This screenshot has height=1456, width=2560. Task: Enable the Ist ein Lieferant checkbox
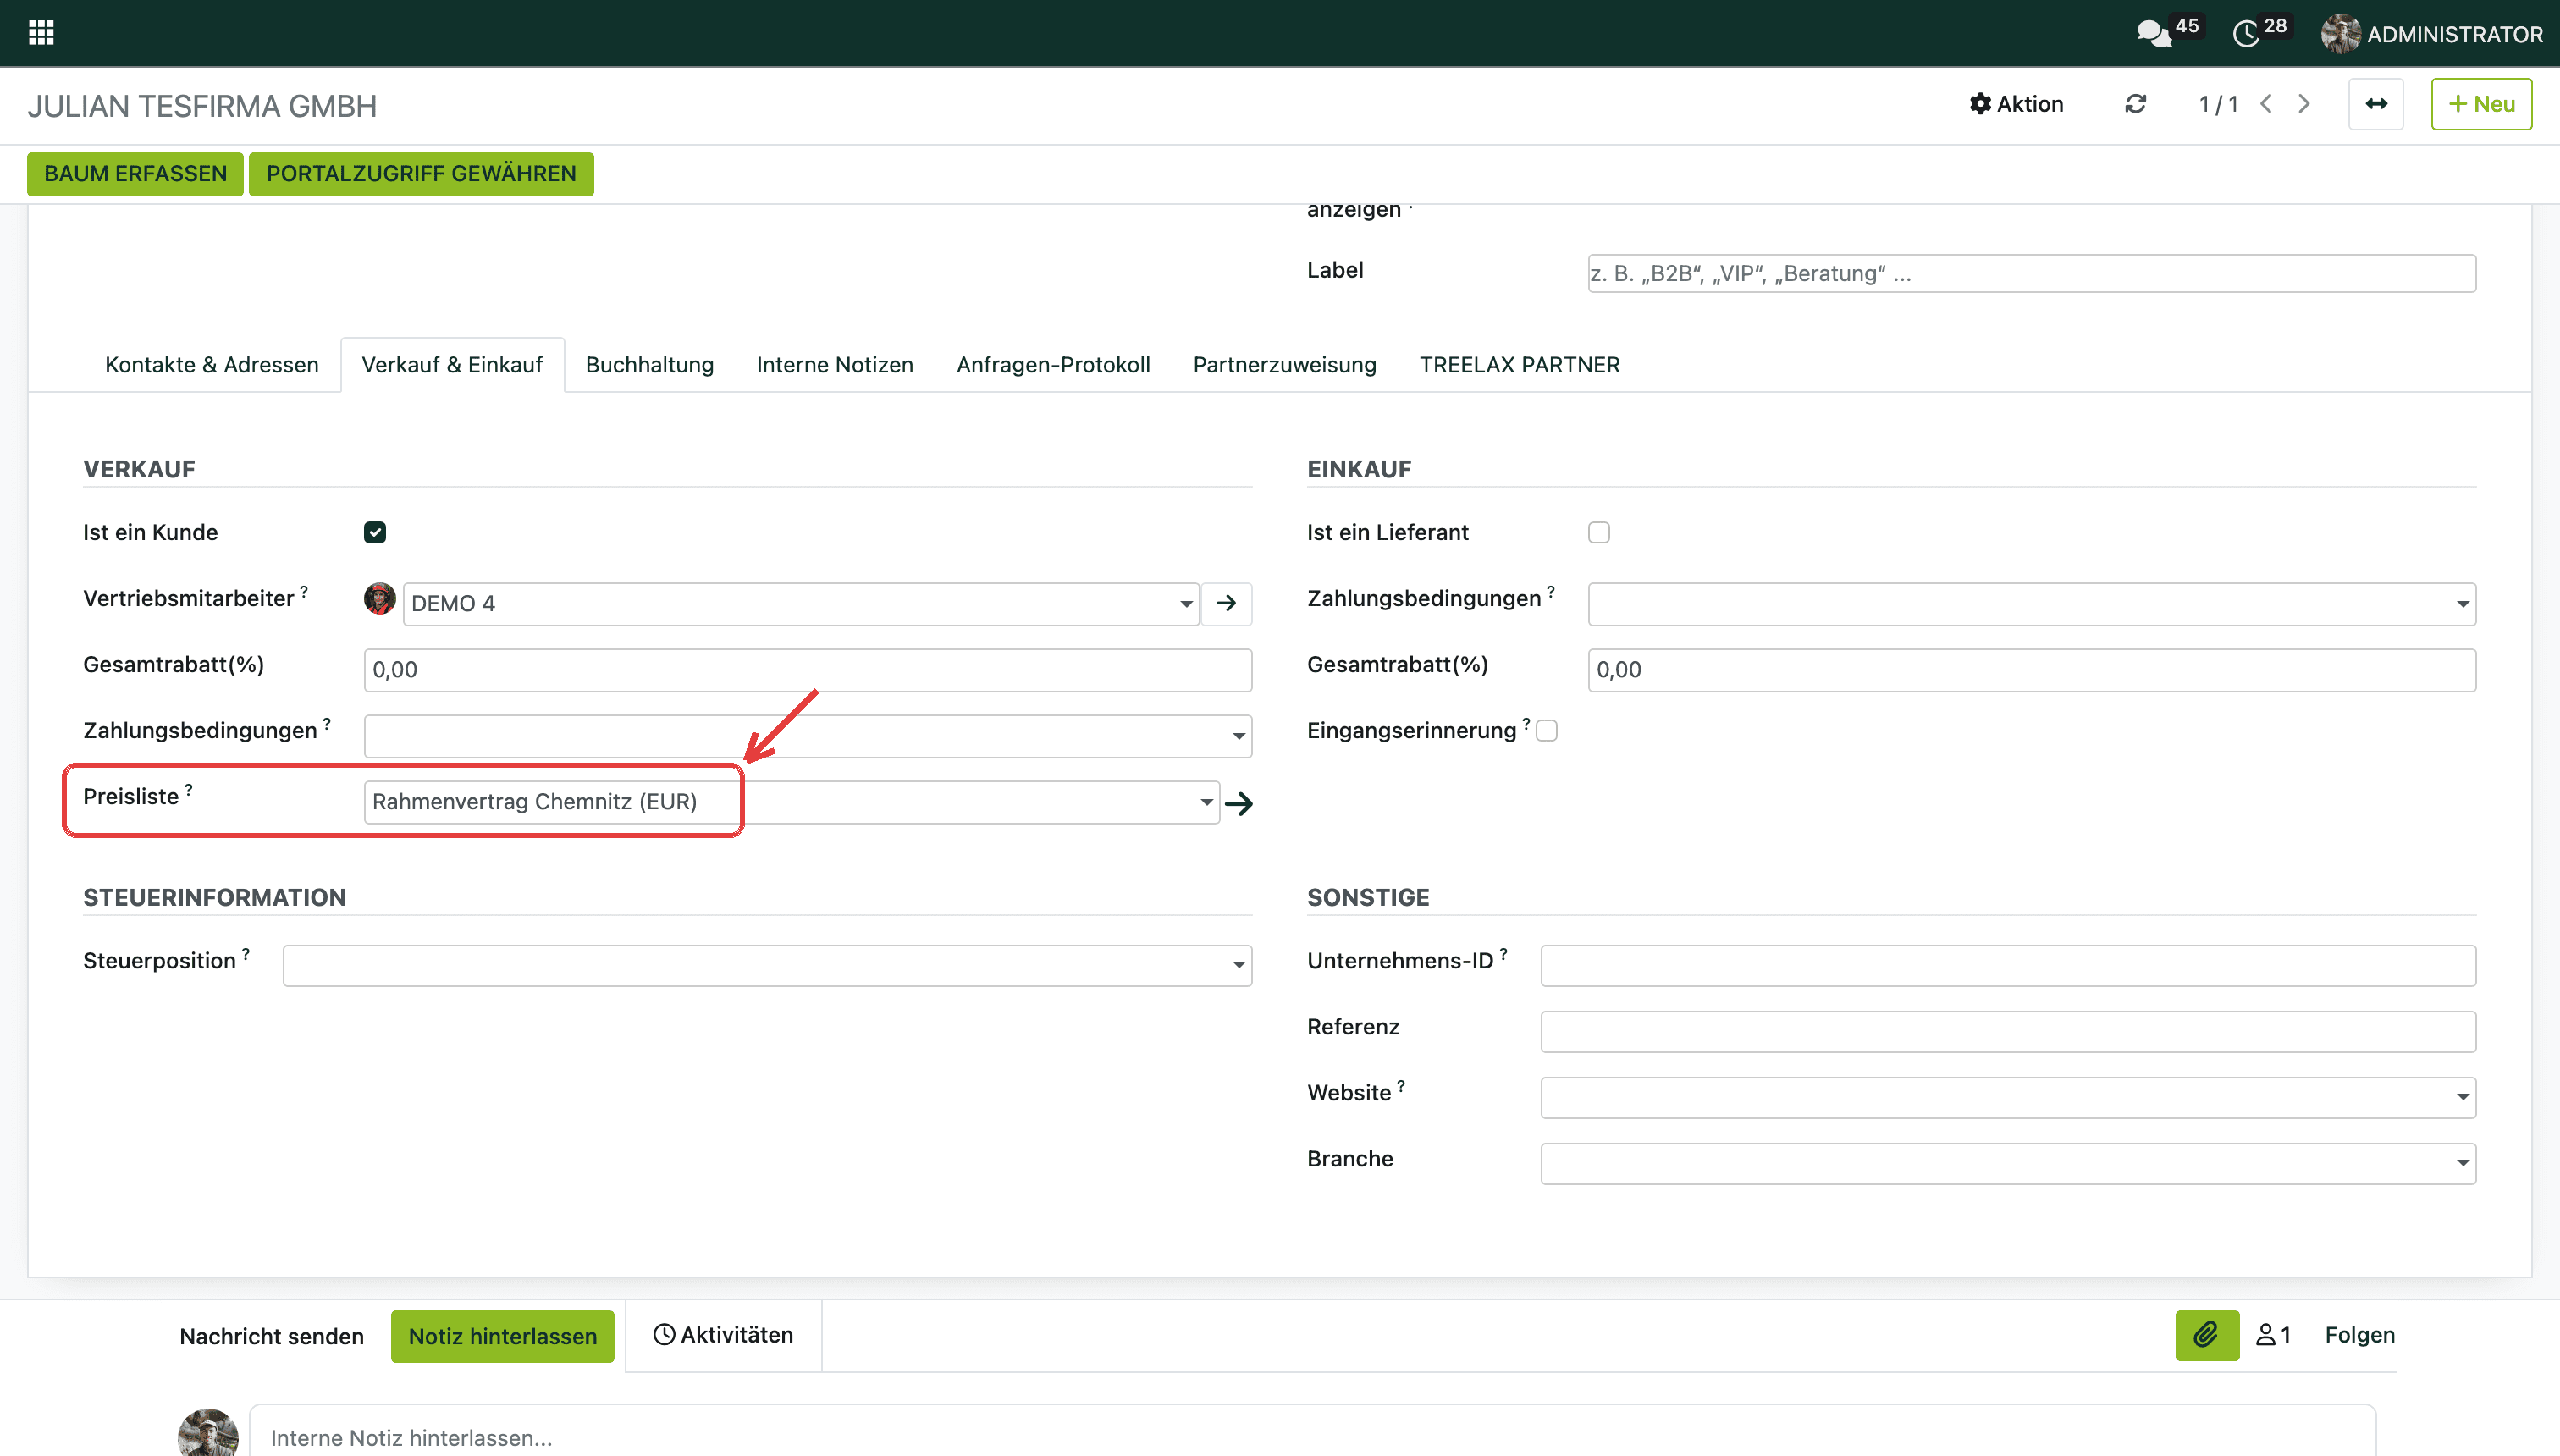1599,532
